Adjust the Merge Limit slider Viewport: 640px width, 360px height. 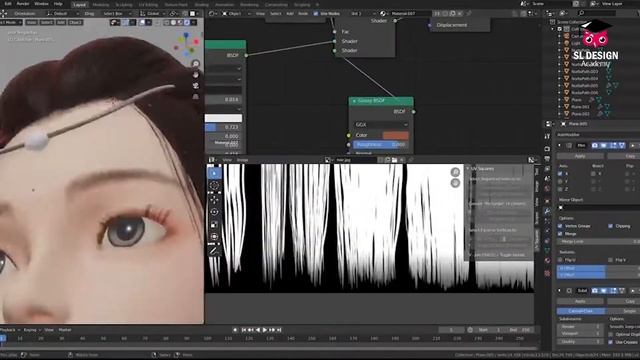pos(598,242)
